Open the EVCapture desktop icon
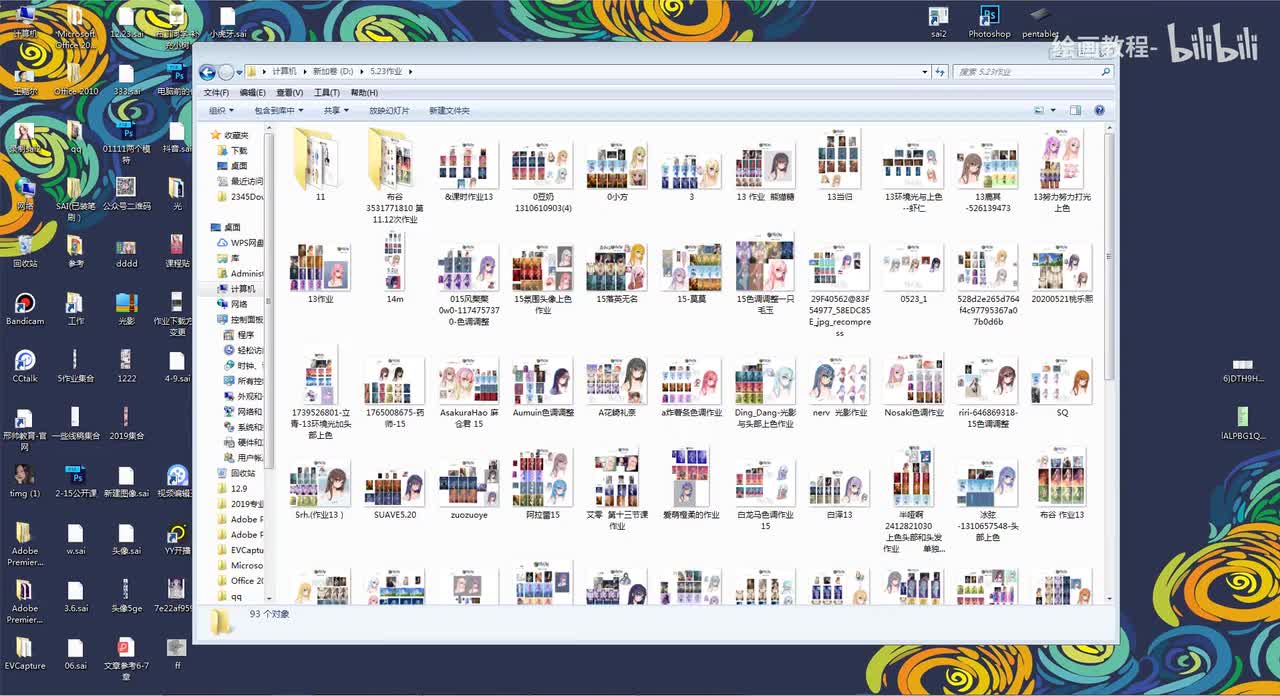Image resolution: width=1280 pixels, height=696 pixels. click(x=25, y=653)
